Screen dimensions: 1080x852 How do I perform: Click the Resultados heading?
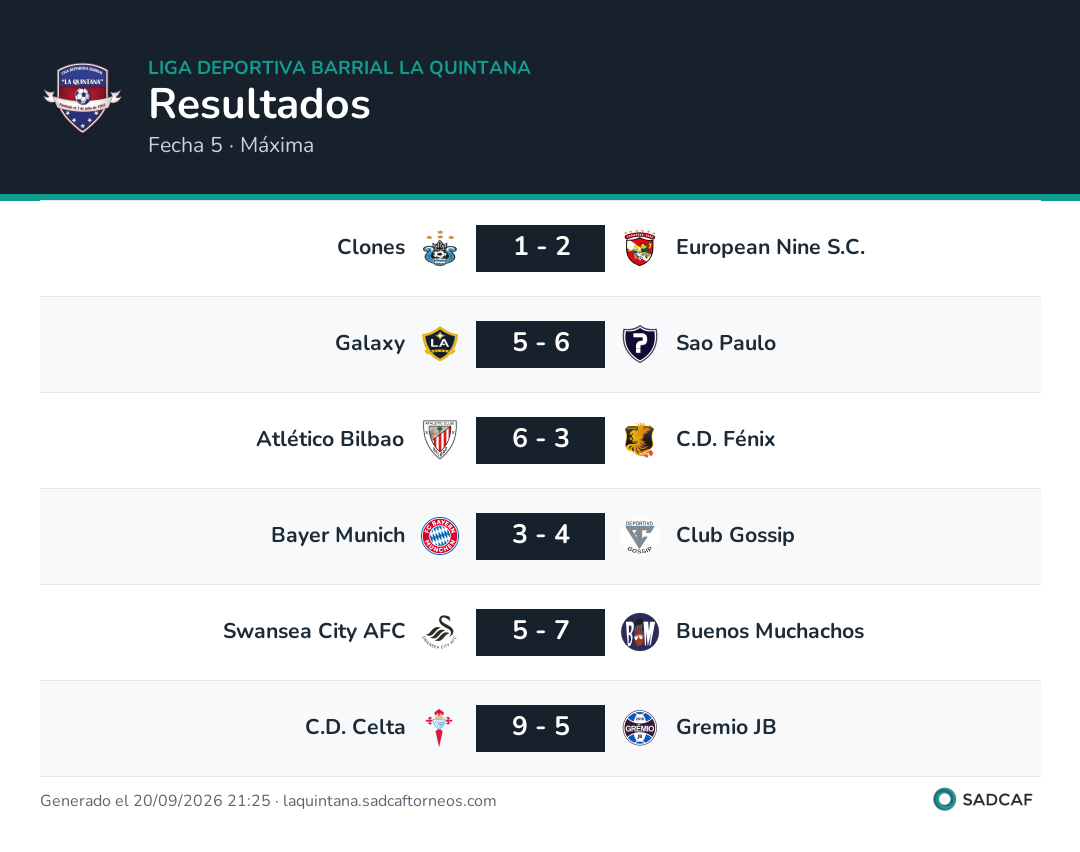click(x=260, y=104)
